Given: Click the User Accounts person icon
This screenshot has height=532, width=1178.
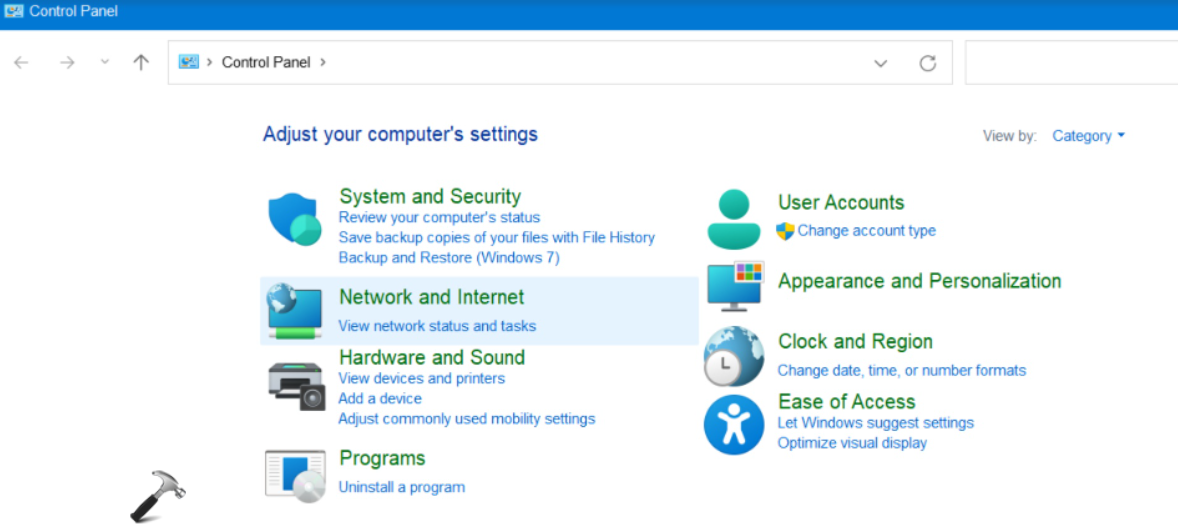Looking at the screenshot, I should 734,218.
